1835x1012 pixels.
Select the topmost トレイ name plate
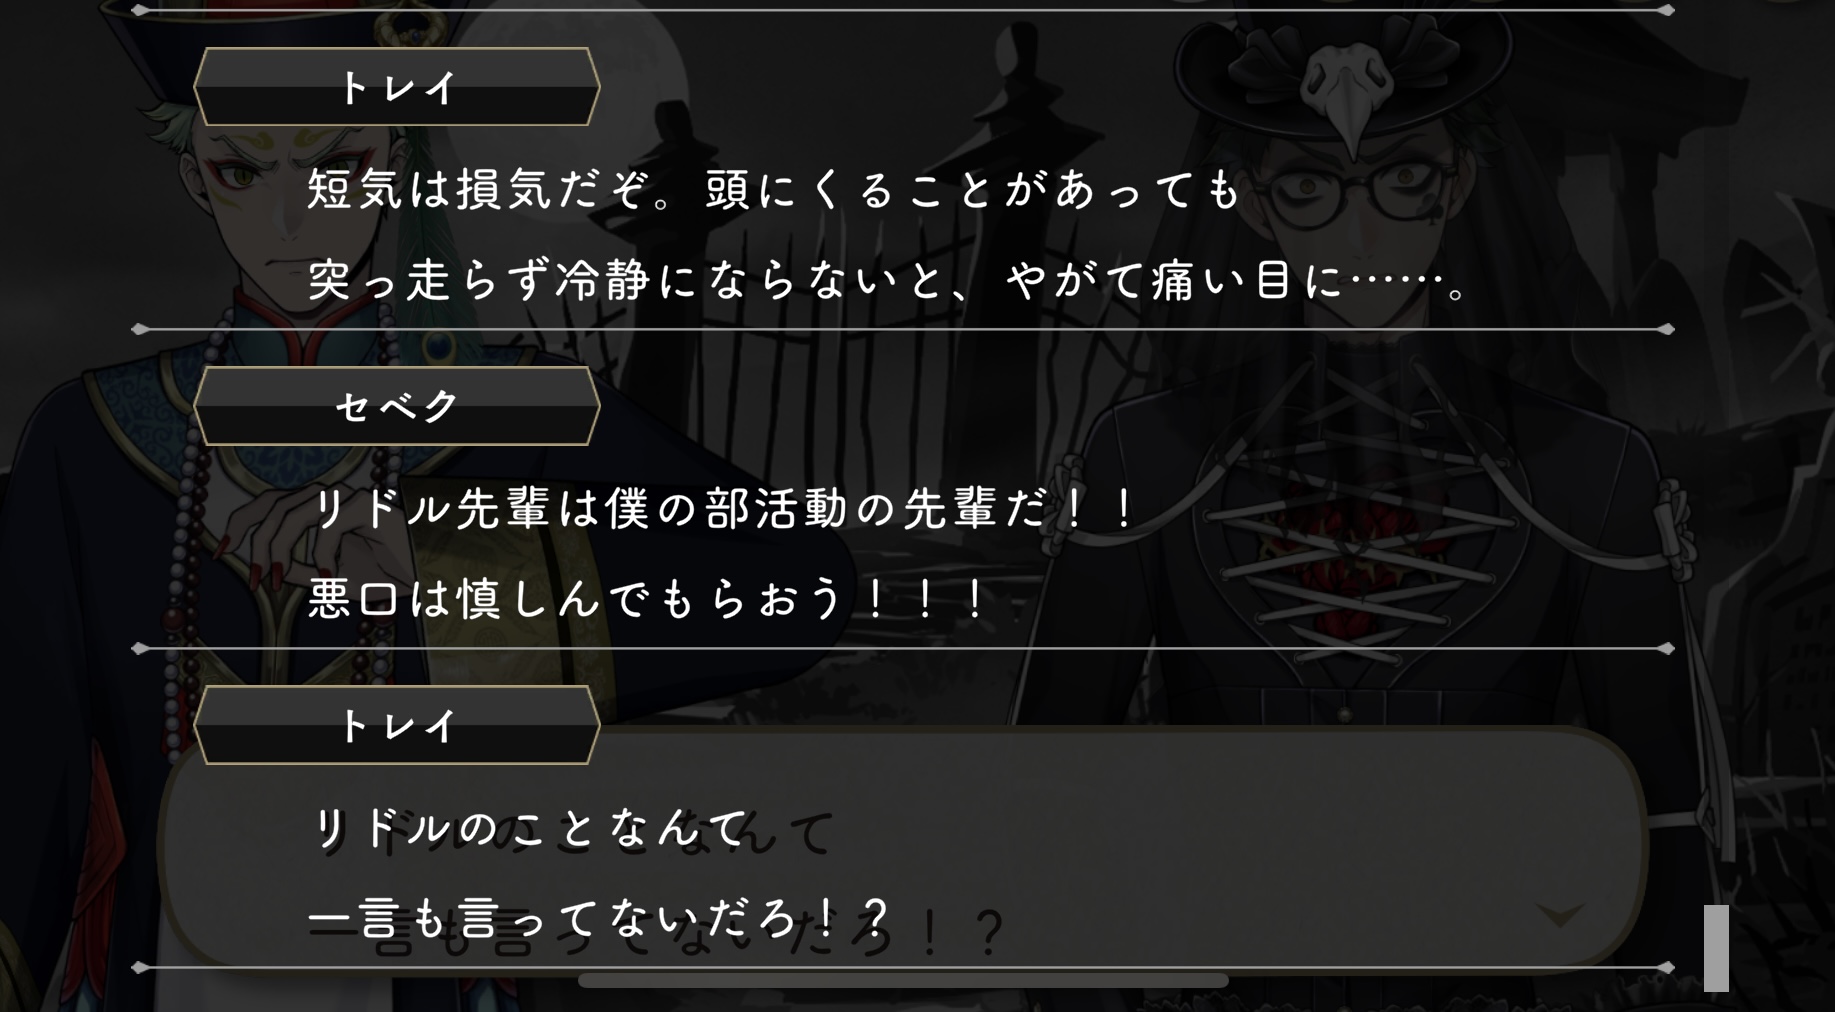tap(396, 87)
